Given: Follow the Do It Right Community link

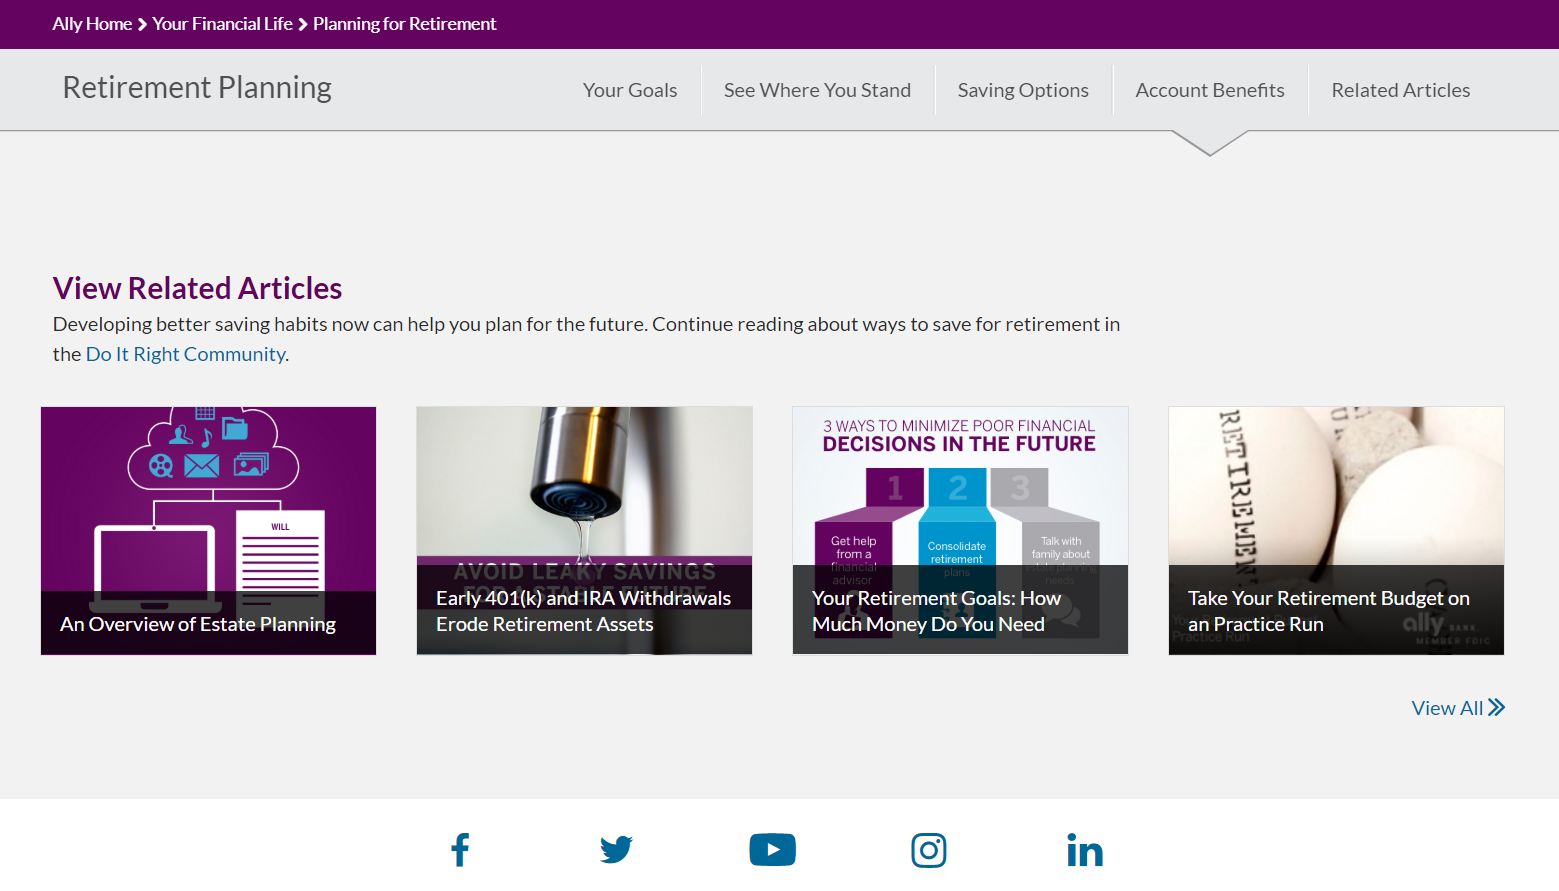Looking at the screenshot, I should (x=186, y=354).
